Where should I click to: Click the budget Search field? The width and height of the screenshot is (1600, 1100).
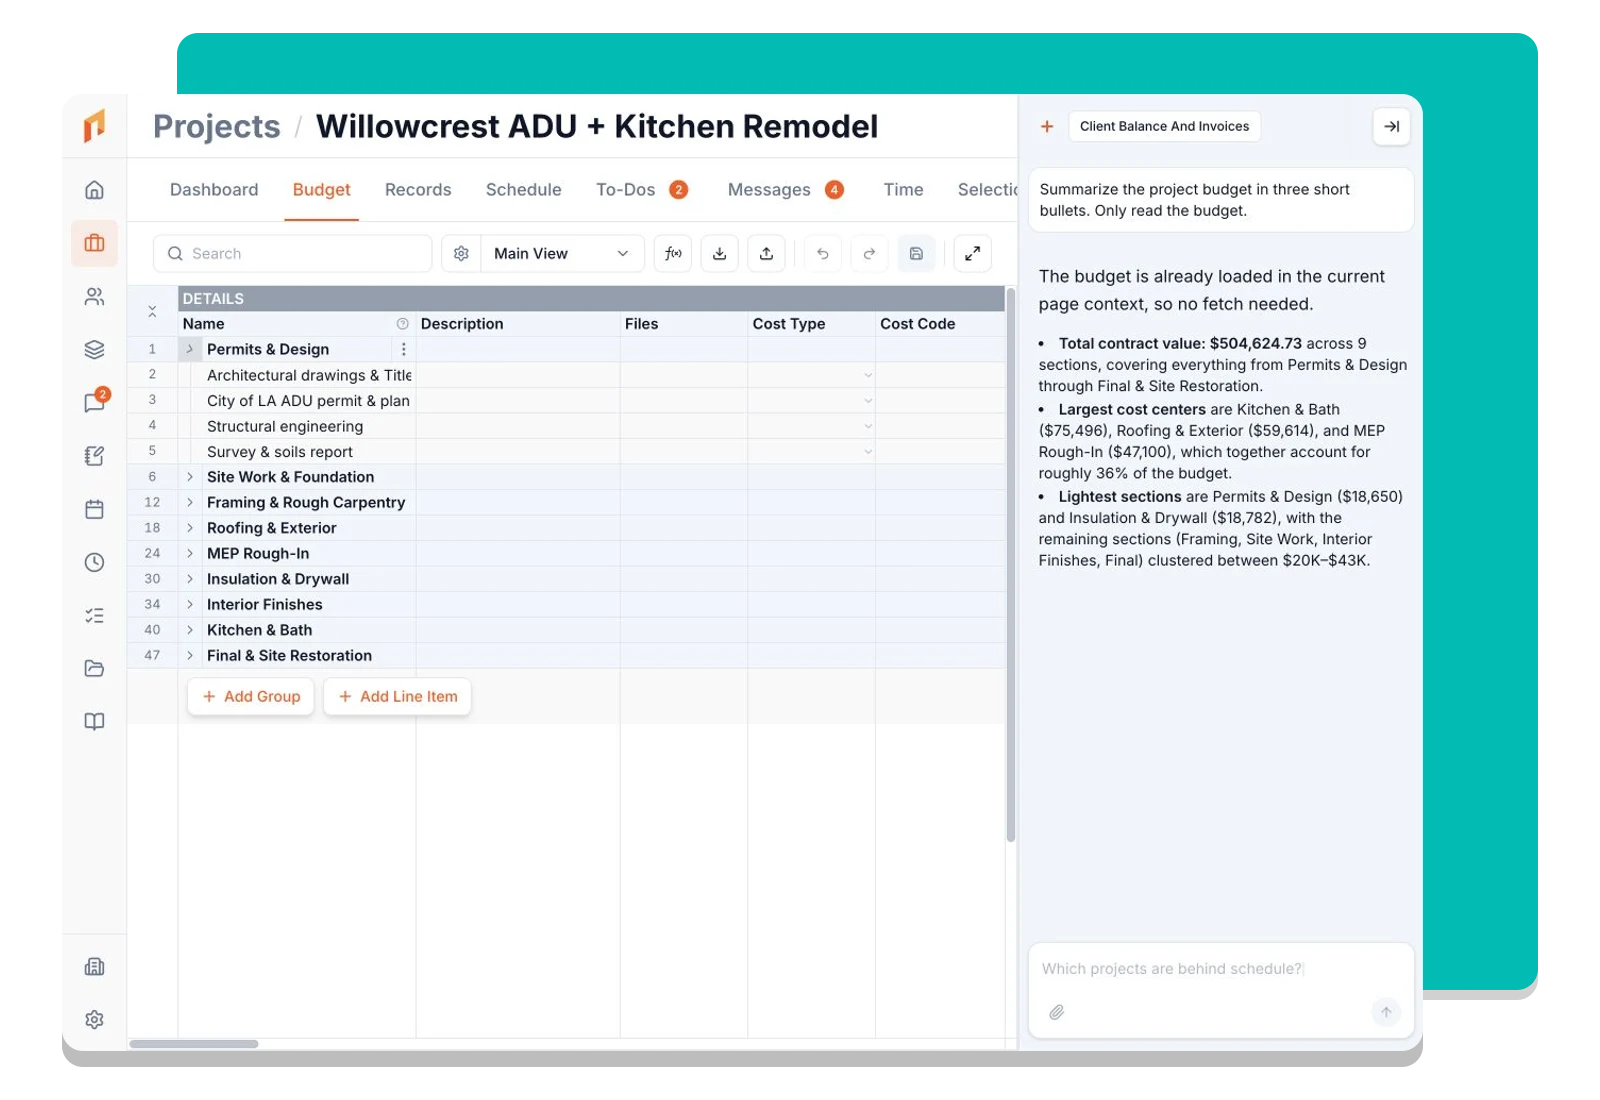point(292,253)
